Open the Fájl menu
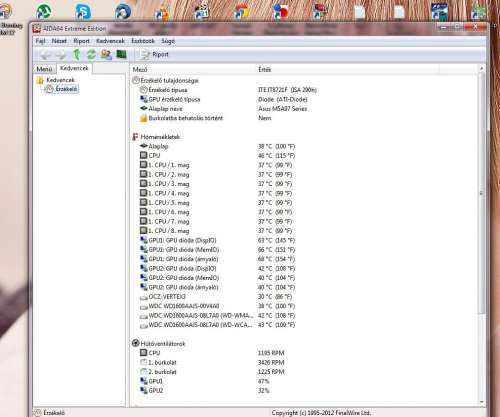500x417 pixels. [40, 41]
